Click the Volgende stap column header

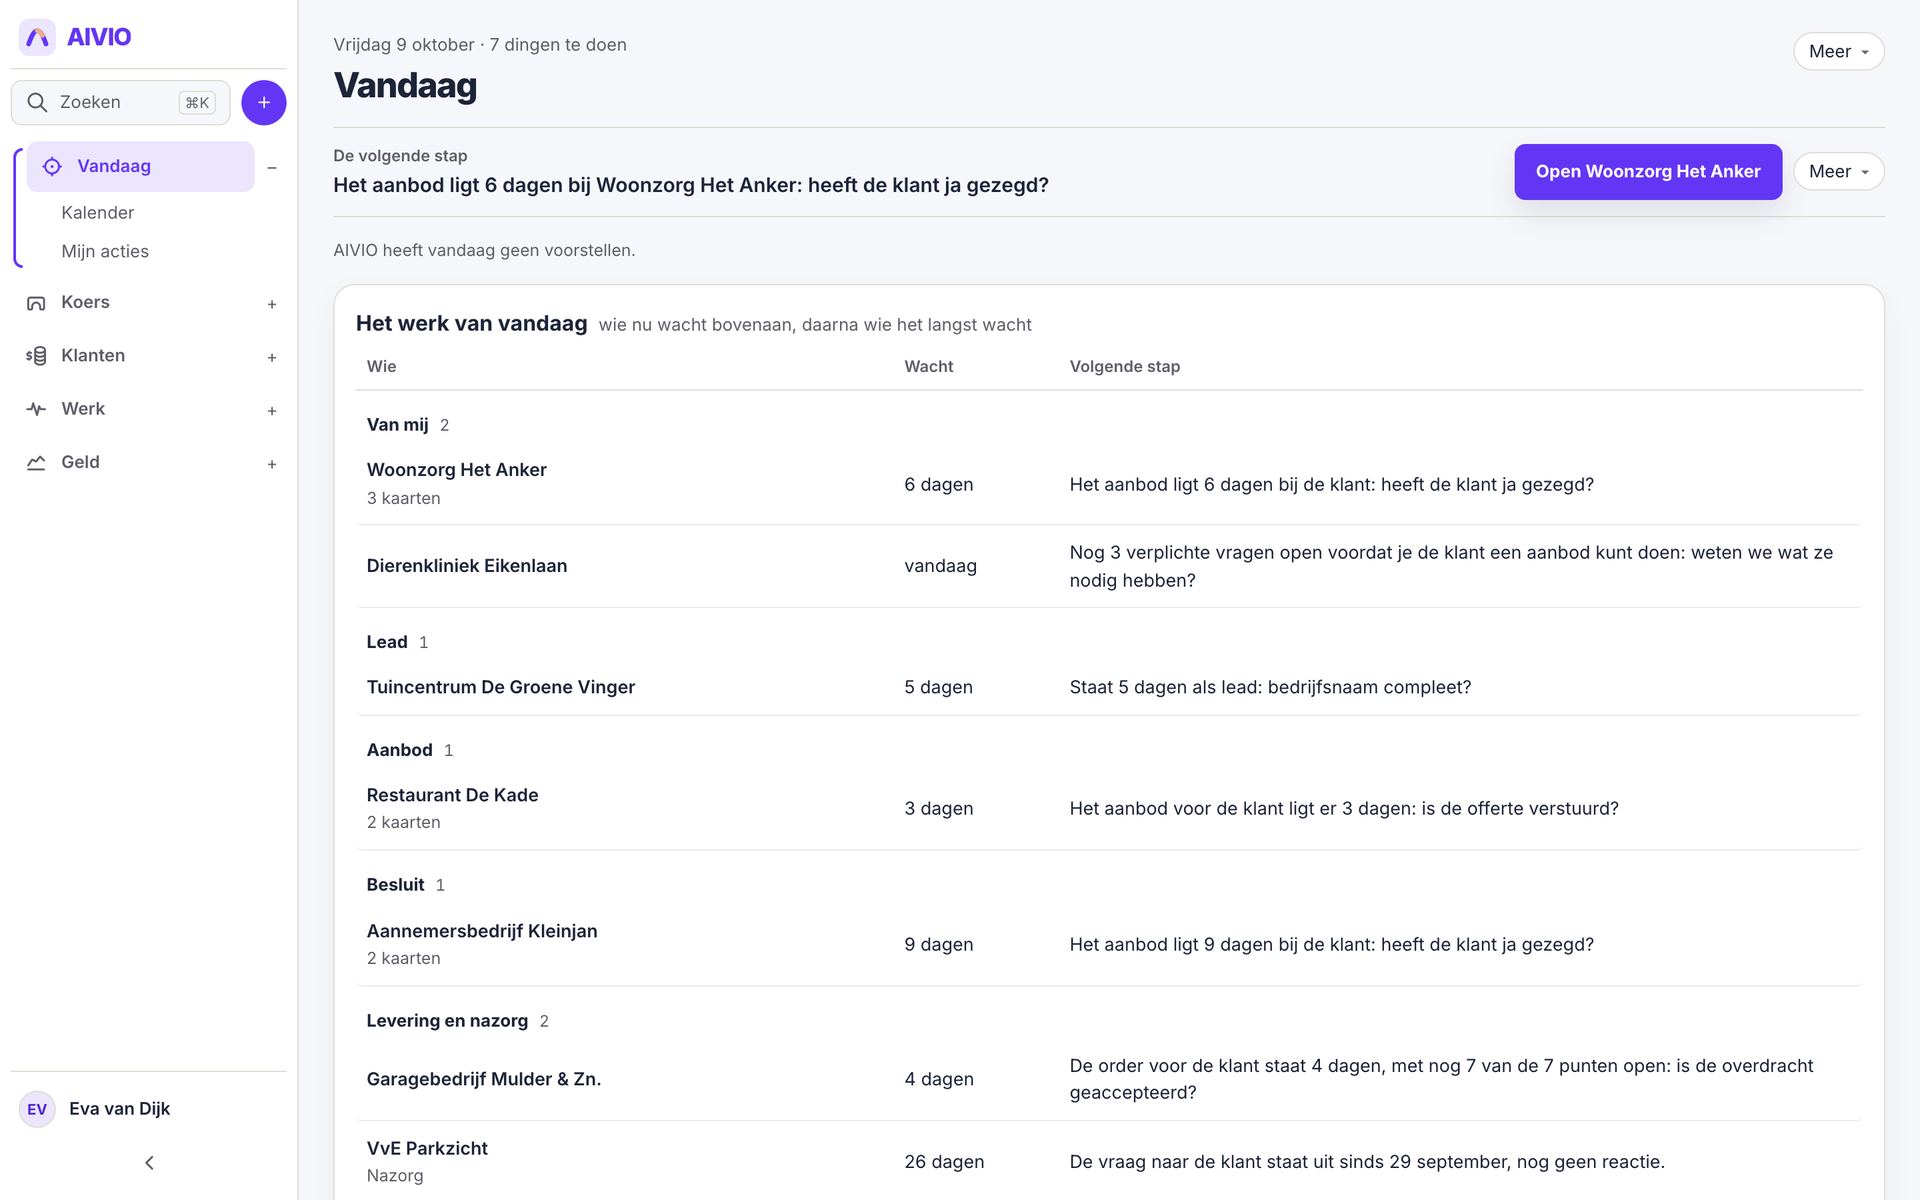(x=1125, y=367)
